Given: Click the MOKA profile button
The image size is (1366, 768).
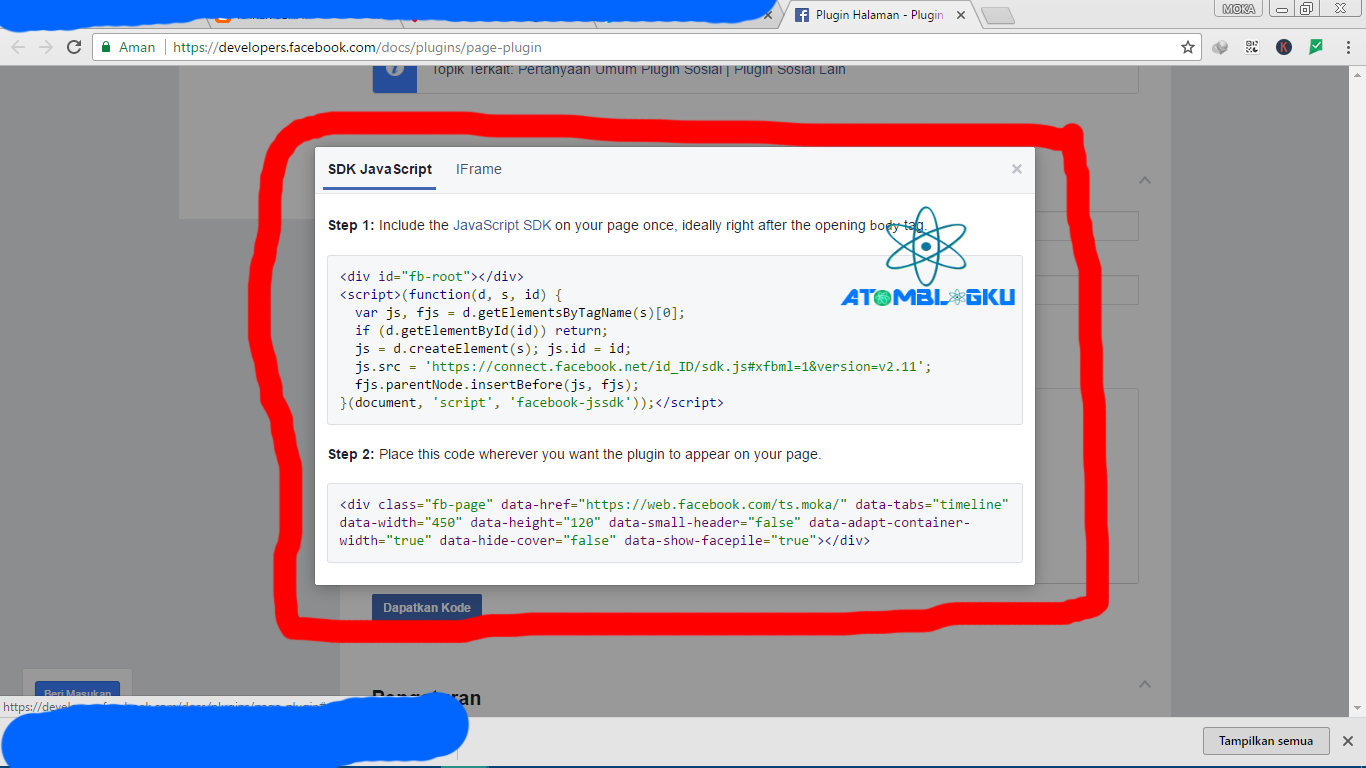Looking at the screenshot, I should pyautogui.click(x=1238, y=9).
